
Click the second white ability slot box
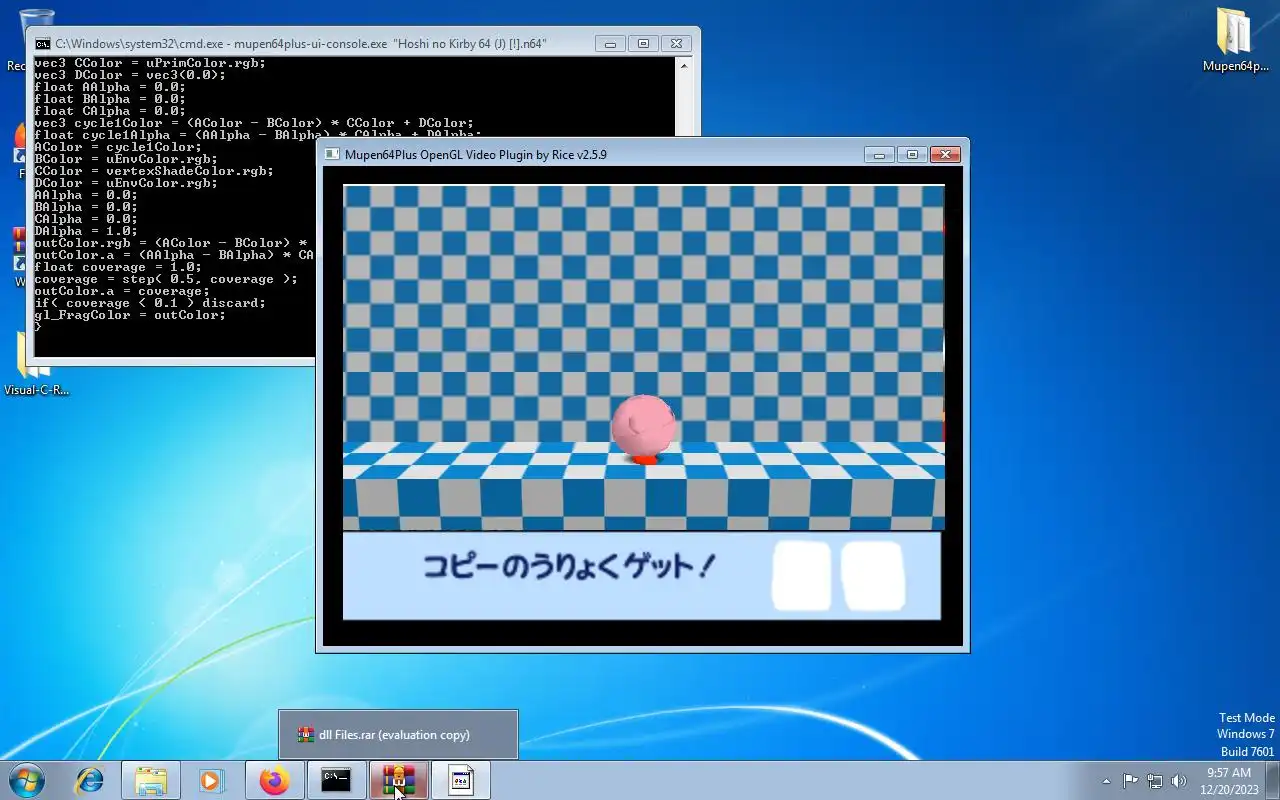tap(873, 576)
